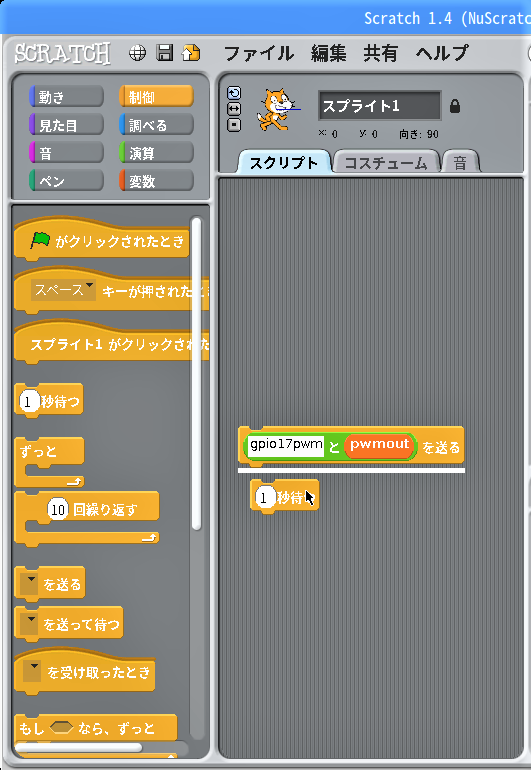Select the 音 block category

66,153
